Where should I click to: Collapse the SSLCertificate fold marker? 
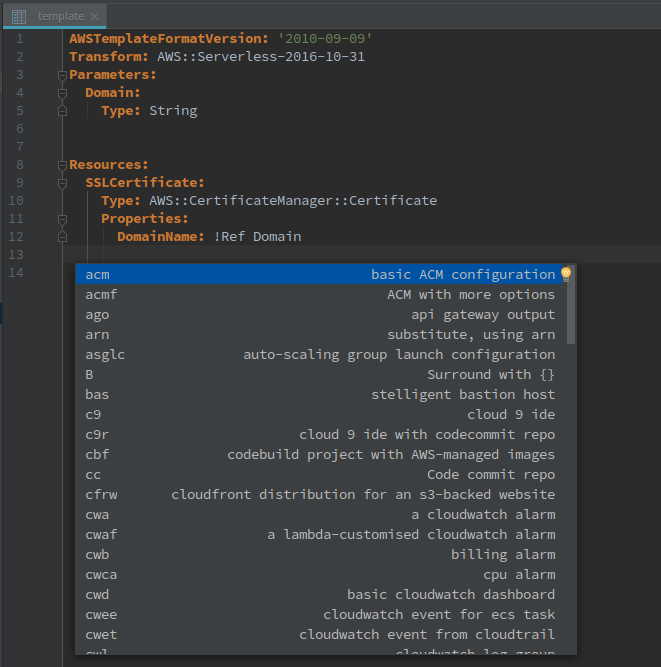pos(62,183)
